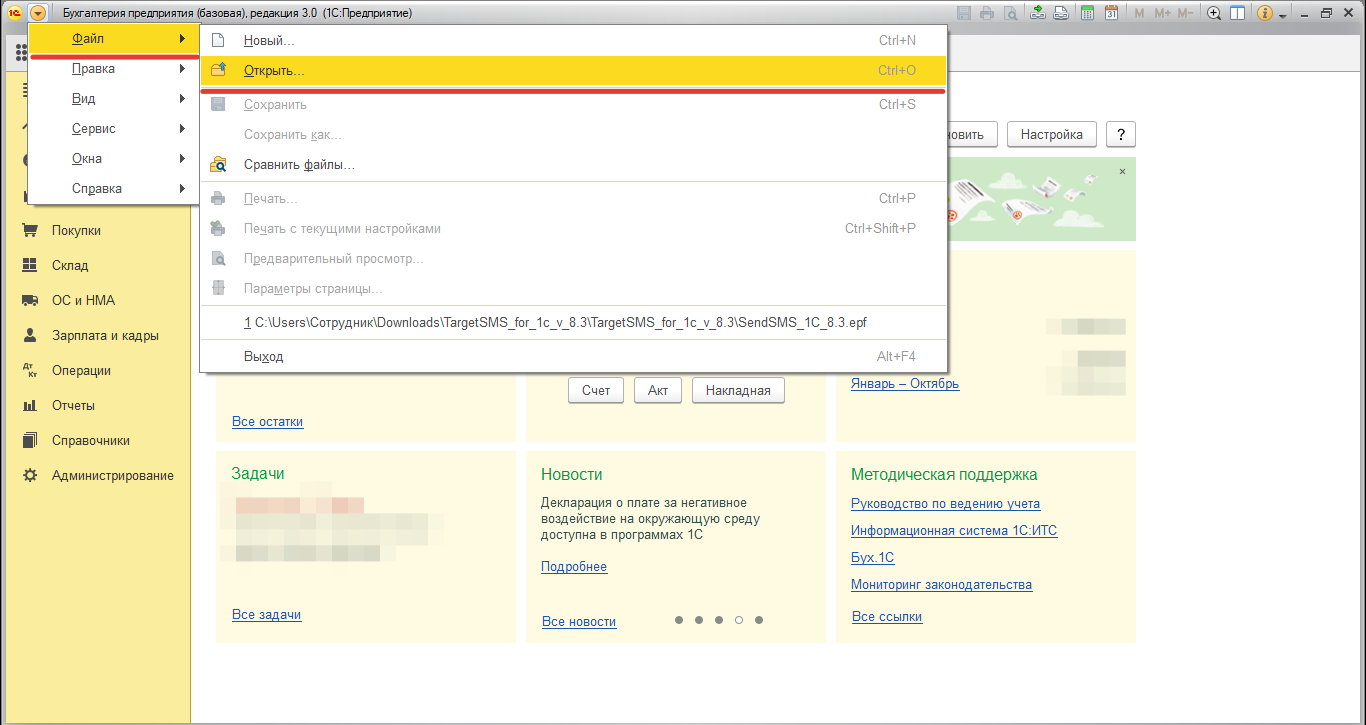The image size is (1366, 725).
Task: Open the calculator from the title toolbar
Action: tap(1086, 13)
